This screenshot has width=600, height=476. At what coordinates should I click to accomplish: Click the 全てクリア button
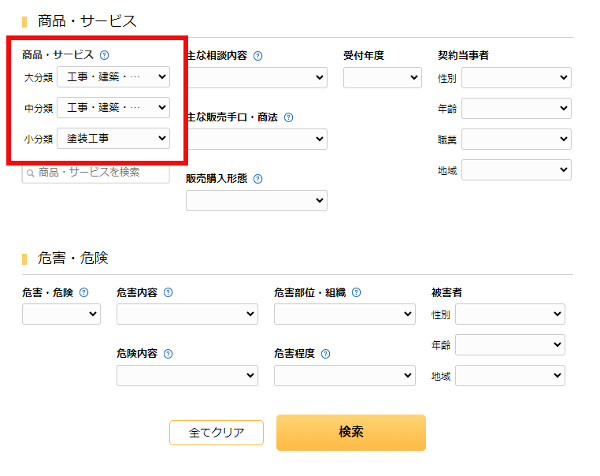(x=216, y=432)
